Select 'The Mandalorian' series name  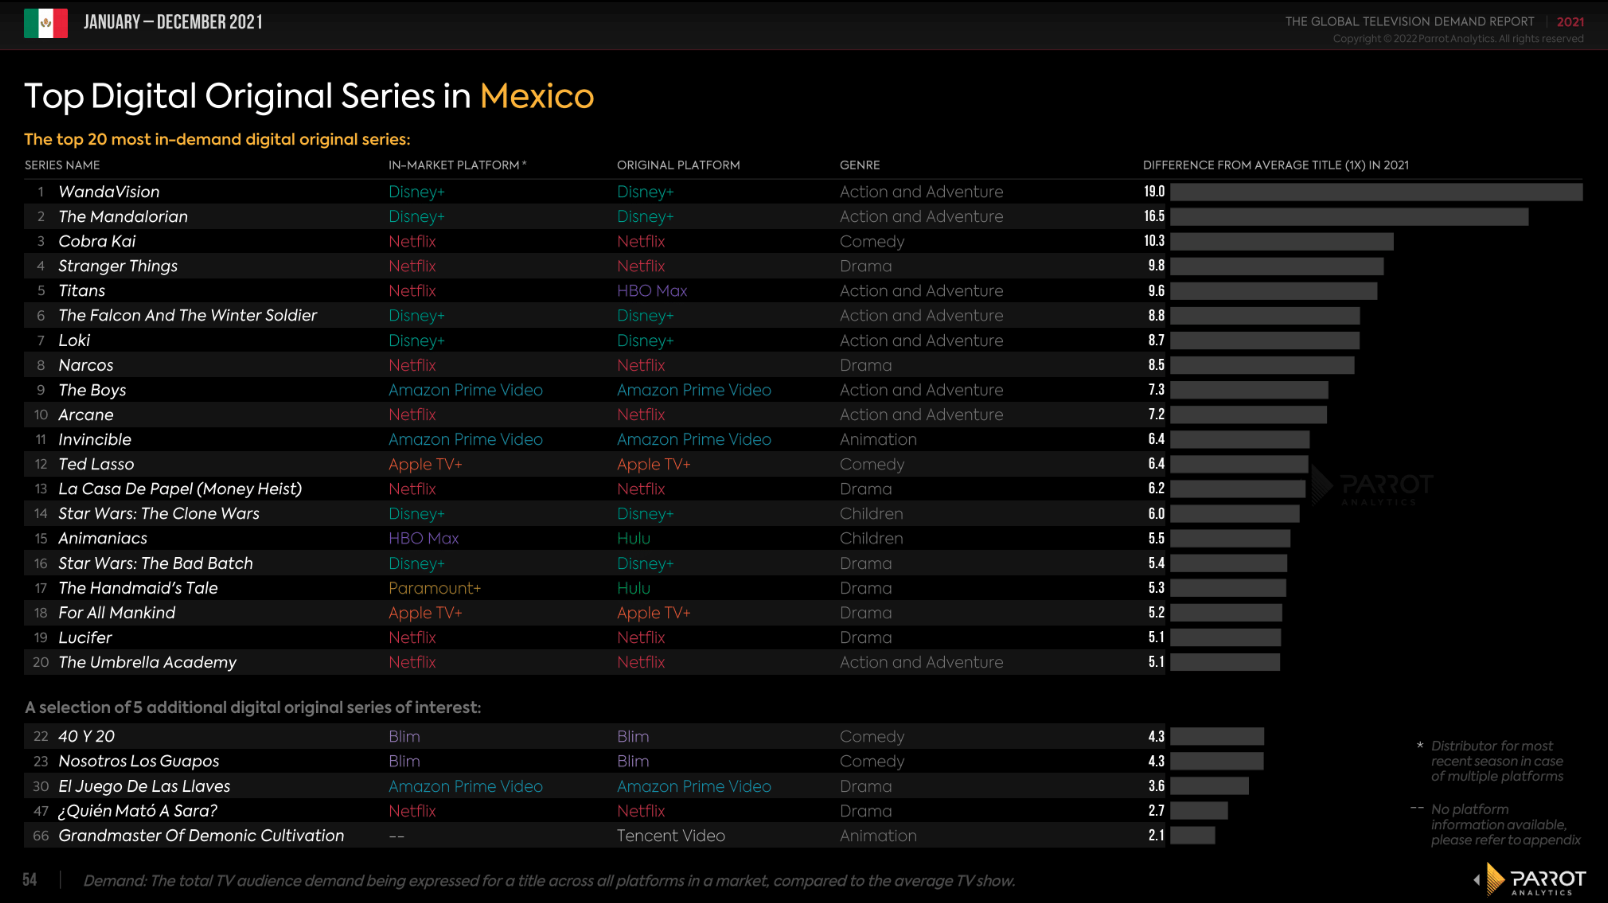(x=123, y=217)
